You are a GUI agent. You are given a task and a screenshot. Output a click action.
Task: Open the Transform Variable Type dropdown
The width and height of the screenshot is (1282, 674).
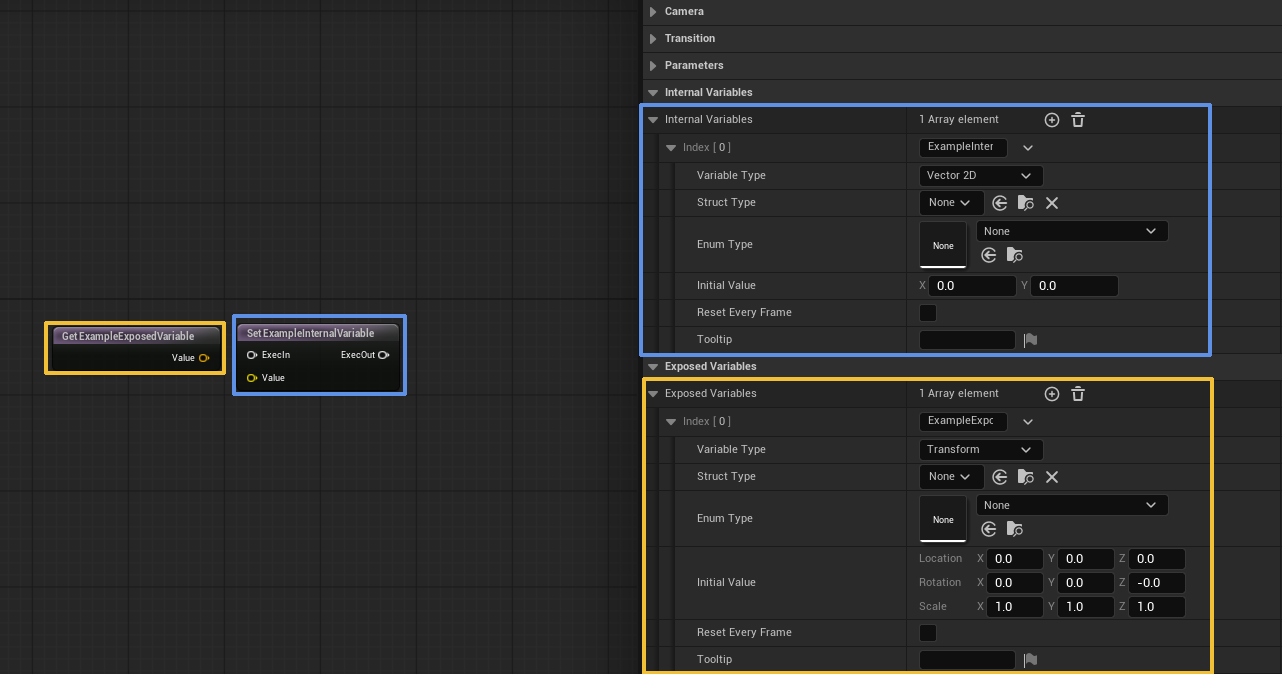(x=980, y=450)
